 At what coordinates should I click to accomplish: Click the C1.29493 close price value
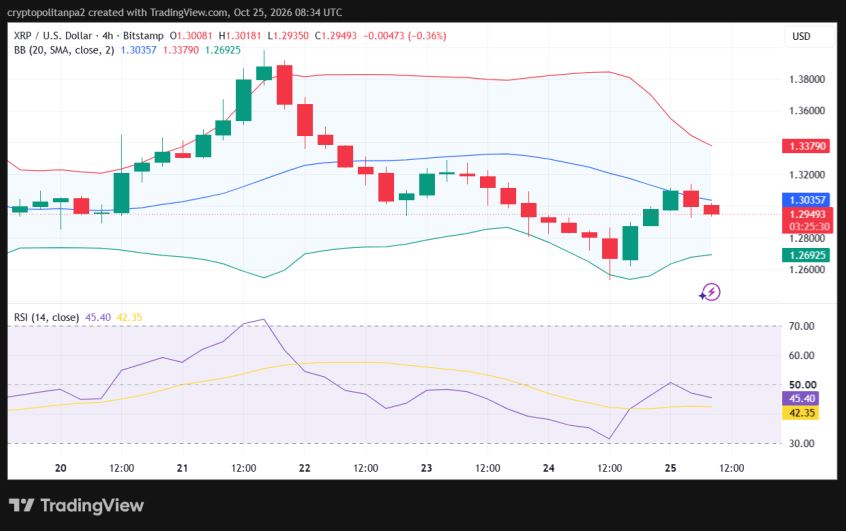pos(336,36)
